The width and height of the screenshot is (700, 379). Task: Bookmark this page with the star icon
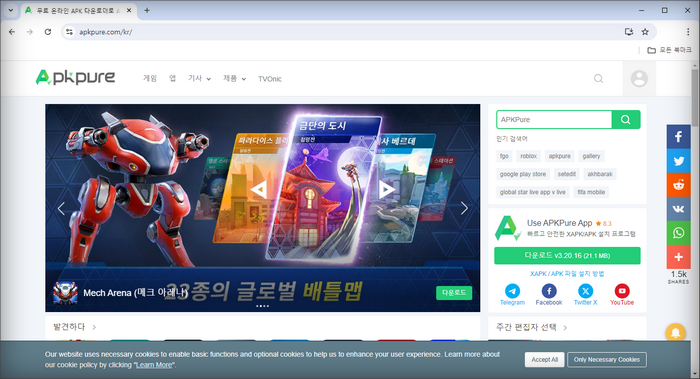[x=645, y=32]
